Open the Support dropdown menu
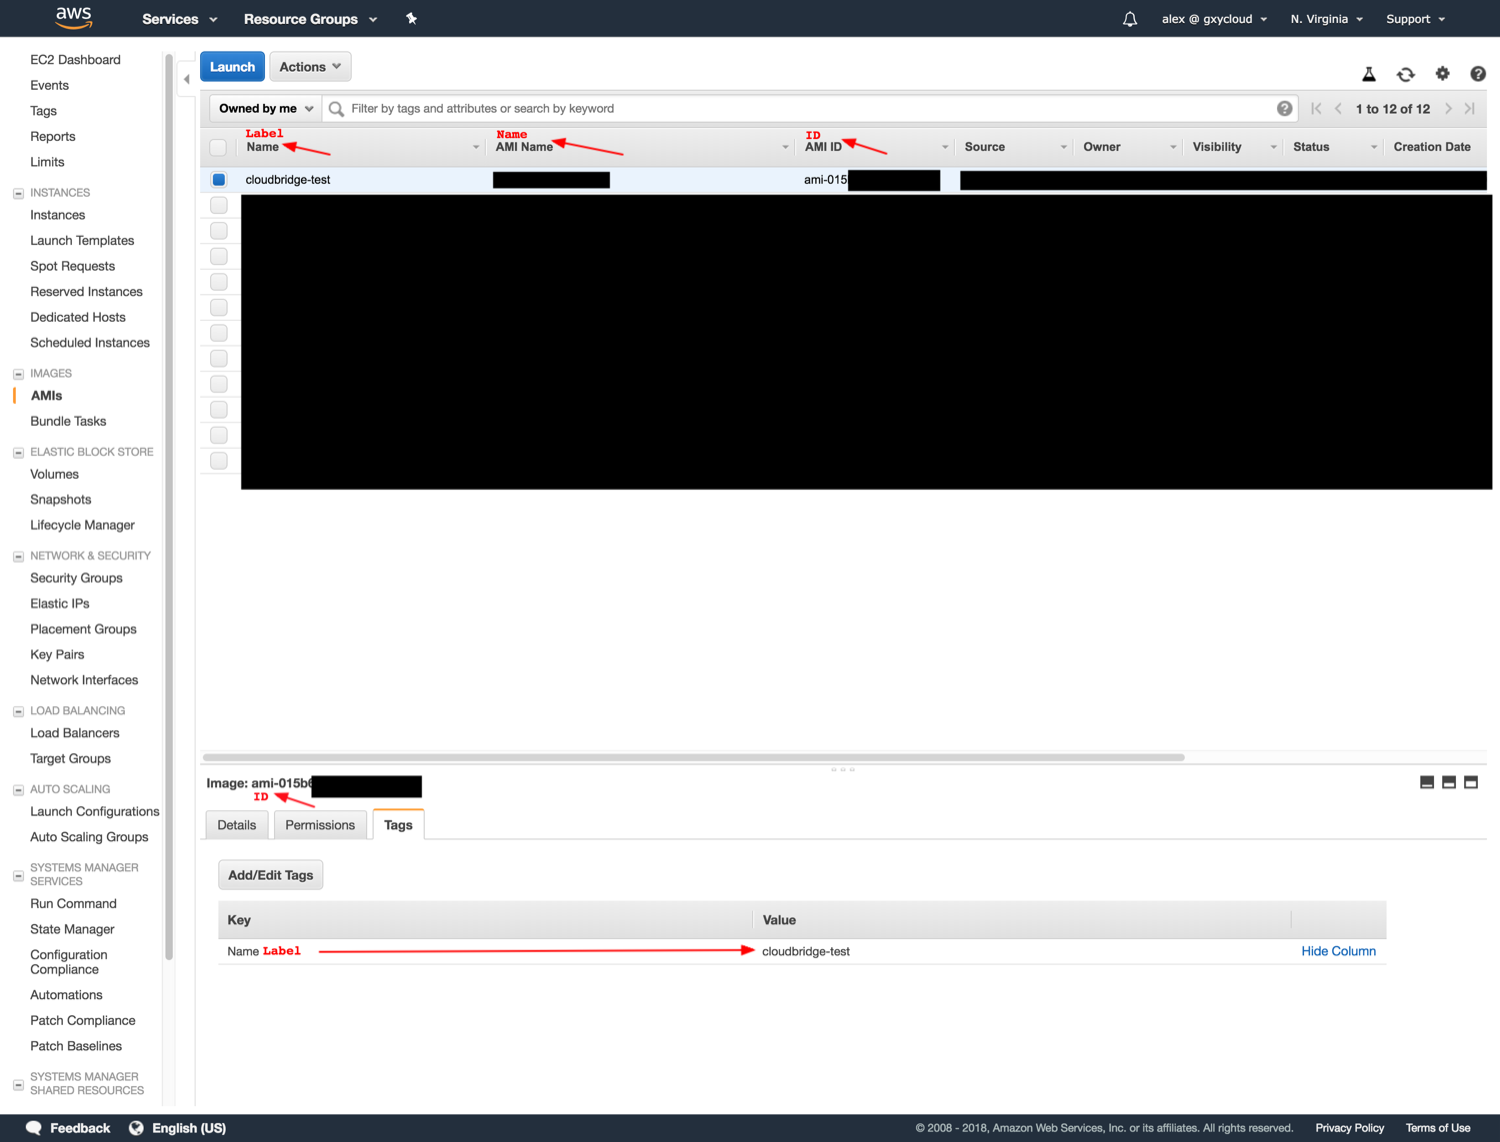 coord(1415,19)
